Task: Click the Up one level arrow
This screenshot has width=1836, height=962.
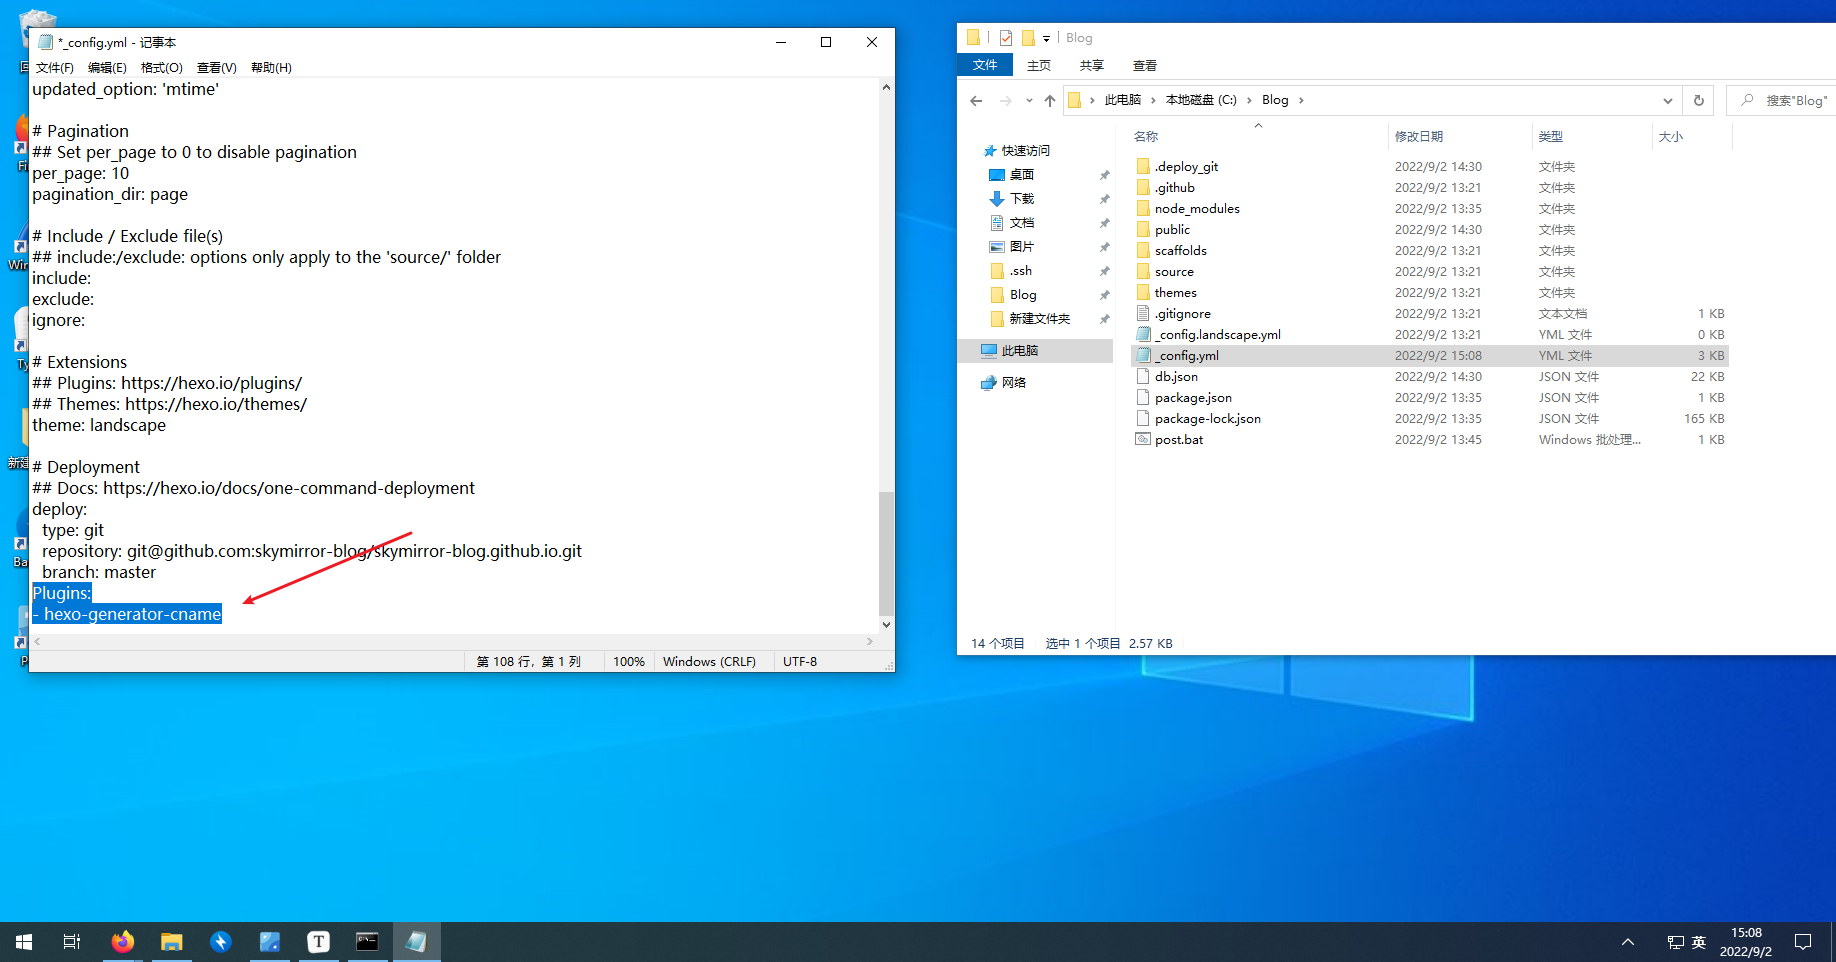Action: pos(1049,100)
